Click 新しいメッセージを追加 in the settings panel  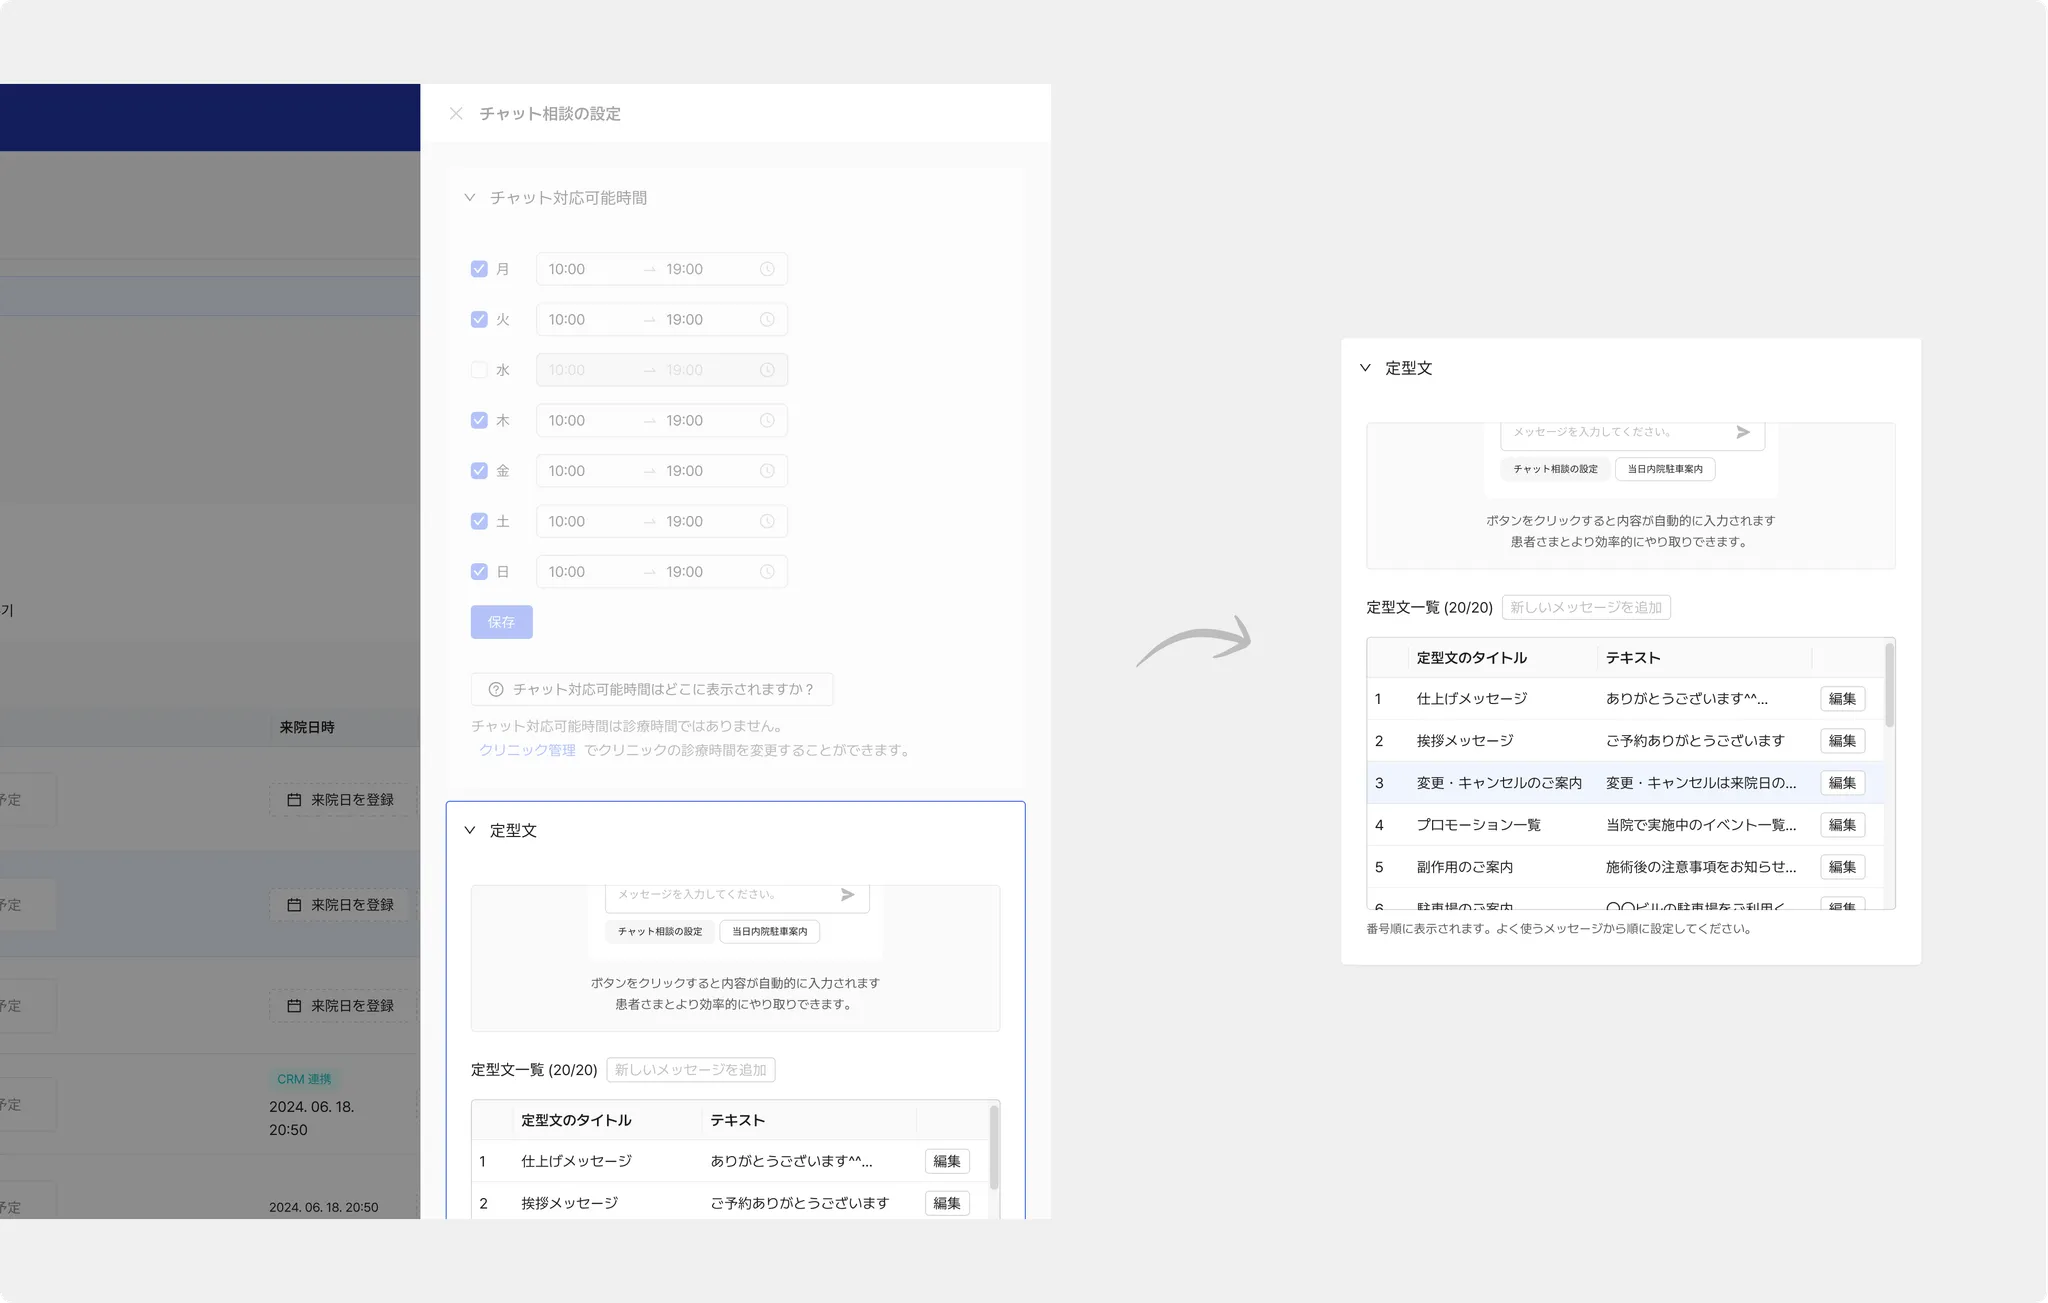coord(691,1070)
